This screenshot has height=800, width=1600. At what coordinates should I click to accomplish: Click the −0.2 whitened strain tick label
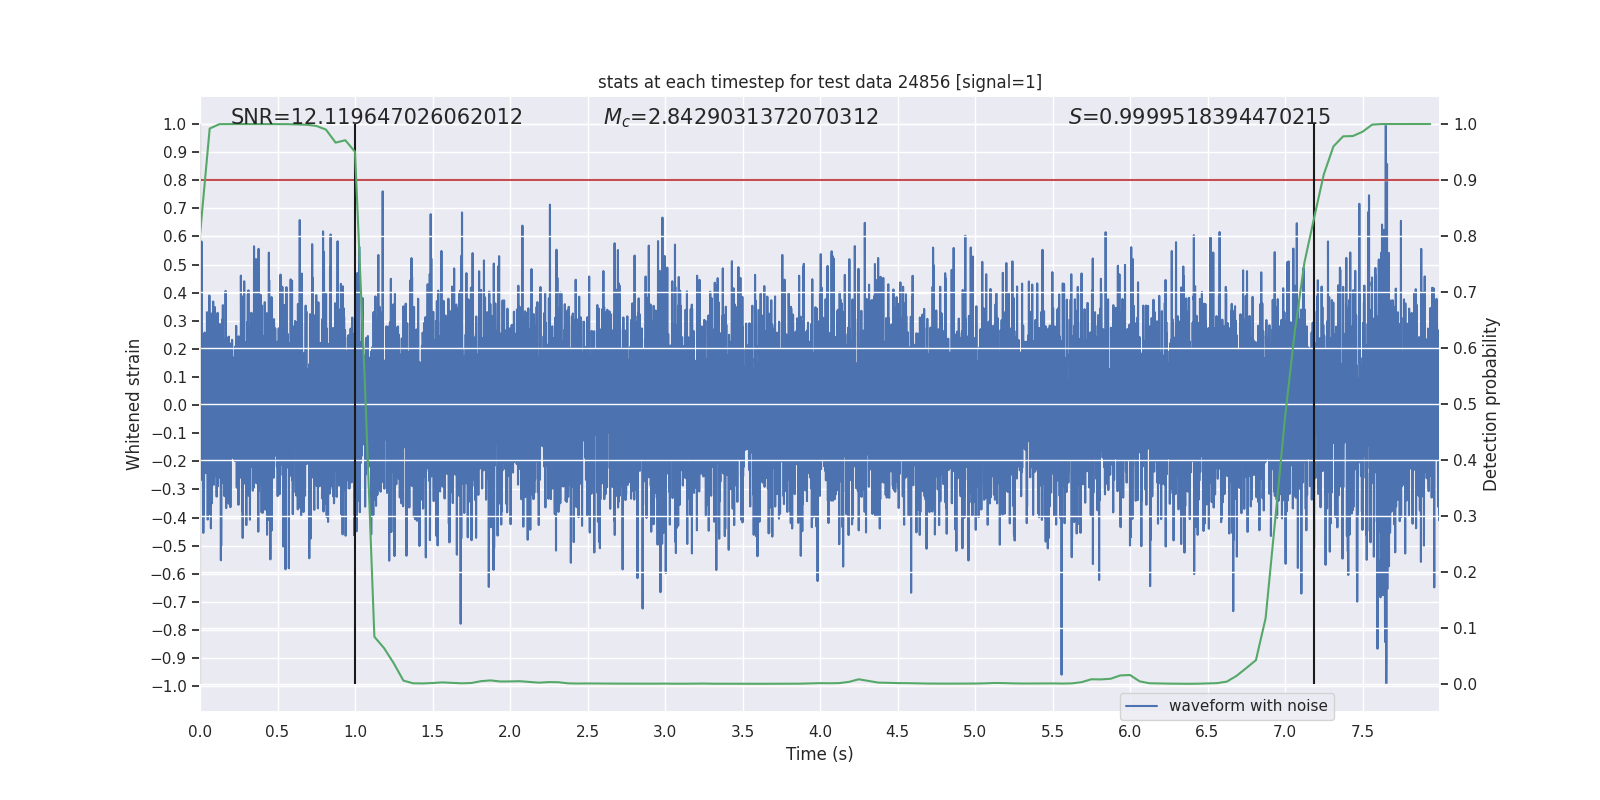pos(169,462)
